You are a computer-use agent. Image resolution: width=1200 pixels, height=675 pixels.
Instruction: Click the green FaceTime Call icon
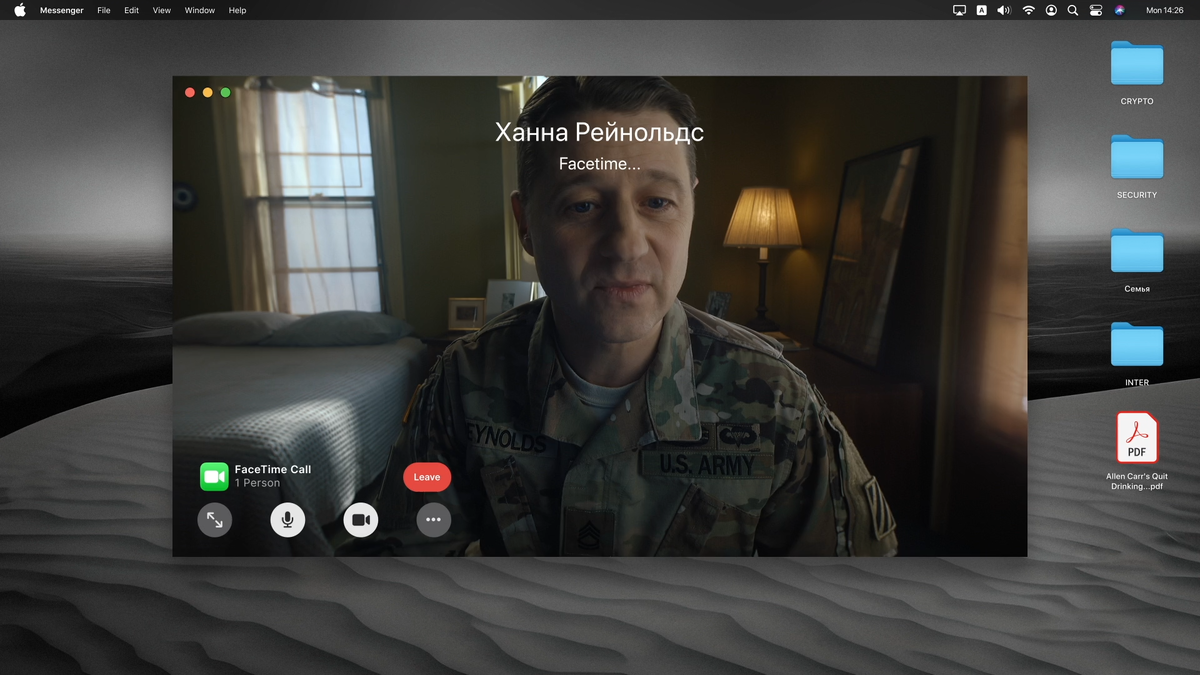[x=214, y=477]
